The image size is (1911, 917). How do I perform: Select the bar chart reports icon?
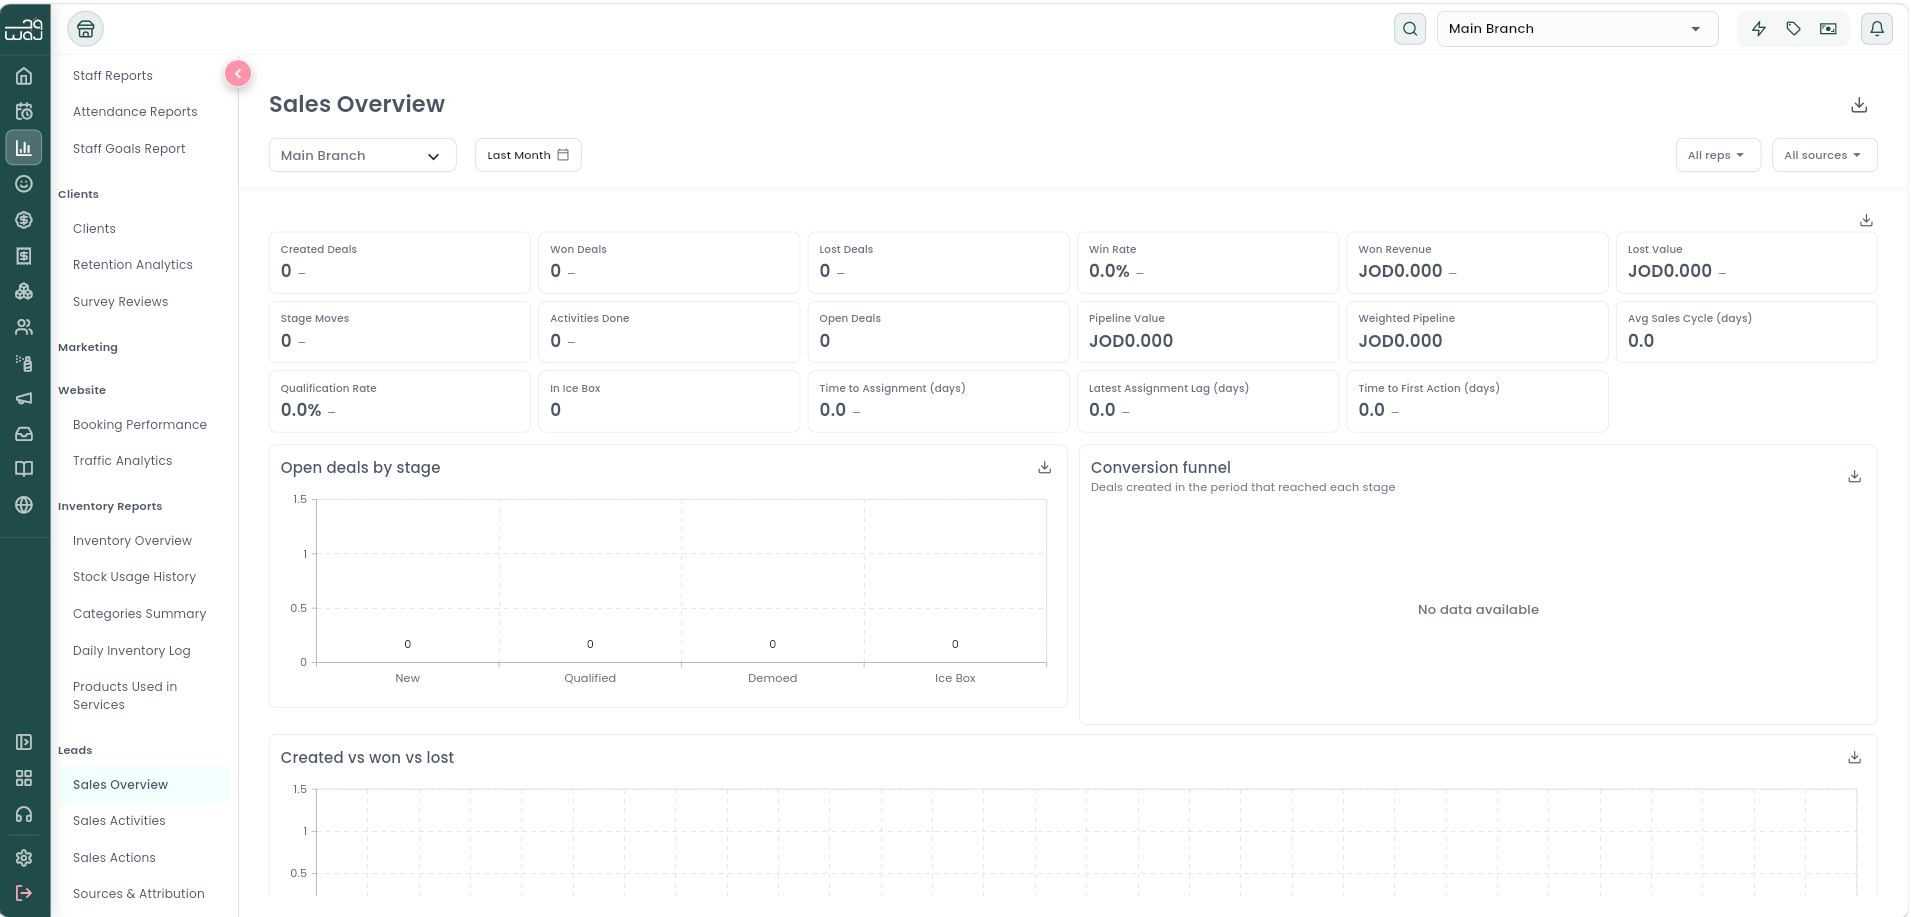pyautogui.click(x=24, y=148)
